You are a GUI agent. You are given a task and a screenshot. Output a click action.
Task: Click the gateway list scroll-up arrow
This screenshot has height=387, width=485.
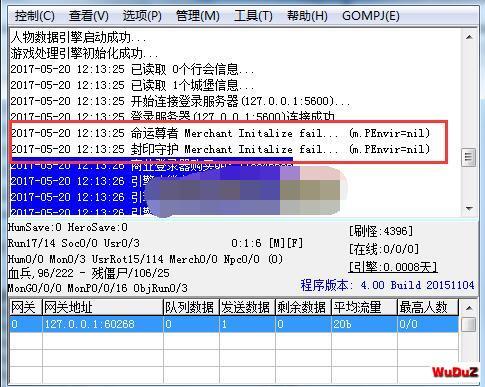[469, 308]
